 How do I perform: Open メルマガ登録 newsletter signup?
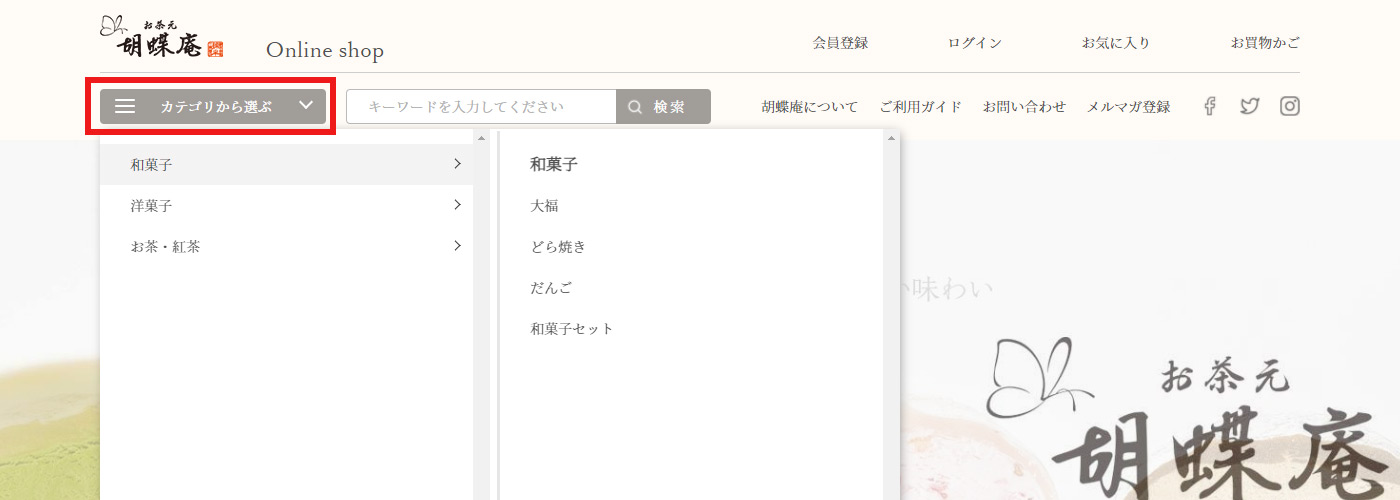1128,107
